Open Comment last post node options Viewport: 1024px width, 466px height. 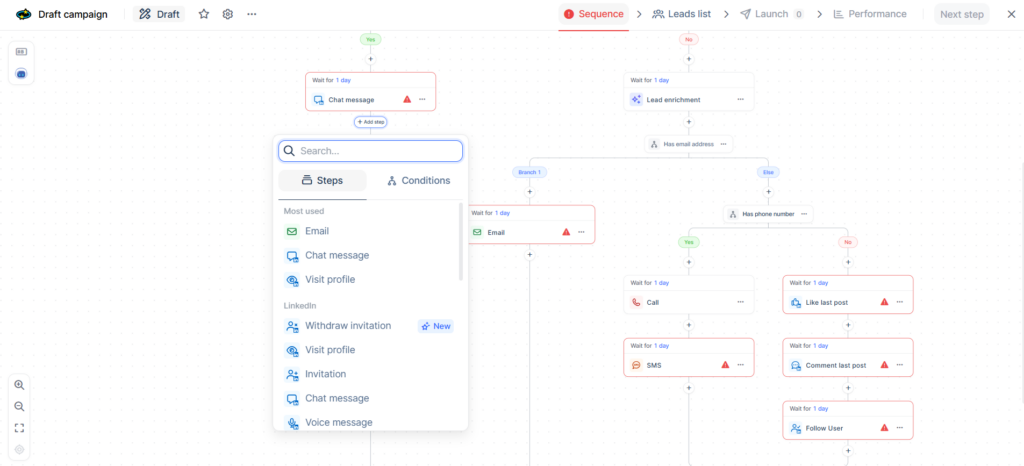point(899,365)
